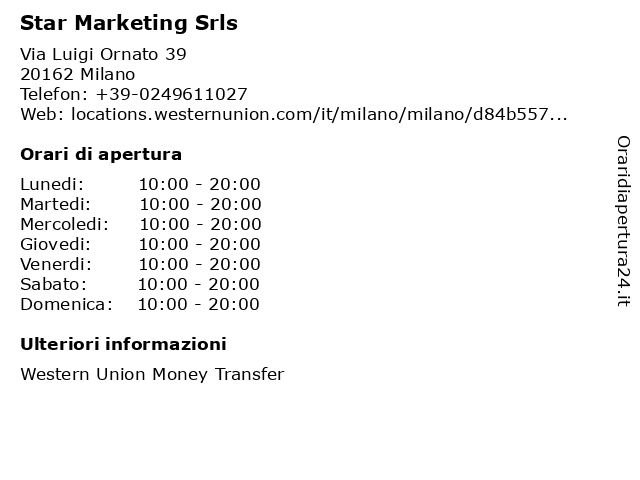Click the Domenica label
Screen dimensions: 640x480
coord(66,304)
